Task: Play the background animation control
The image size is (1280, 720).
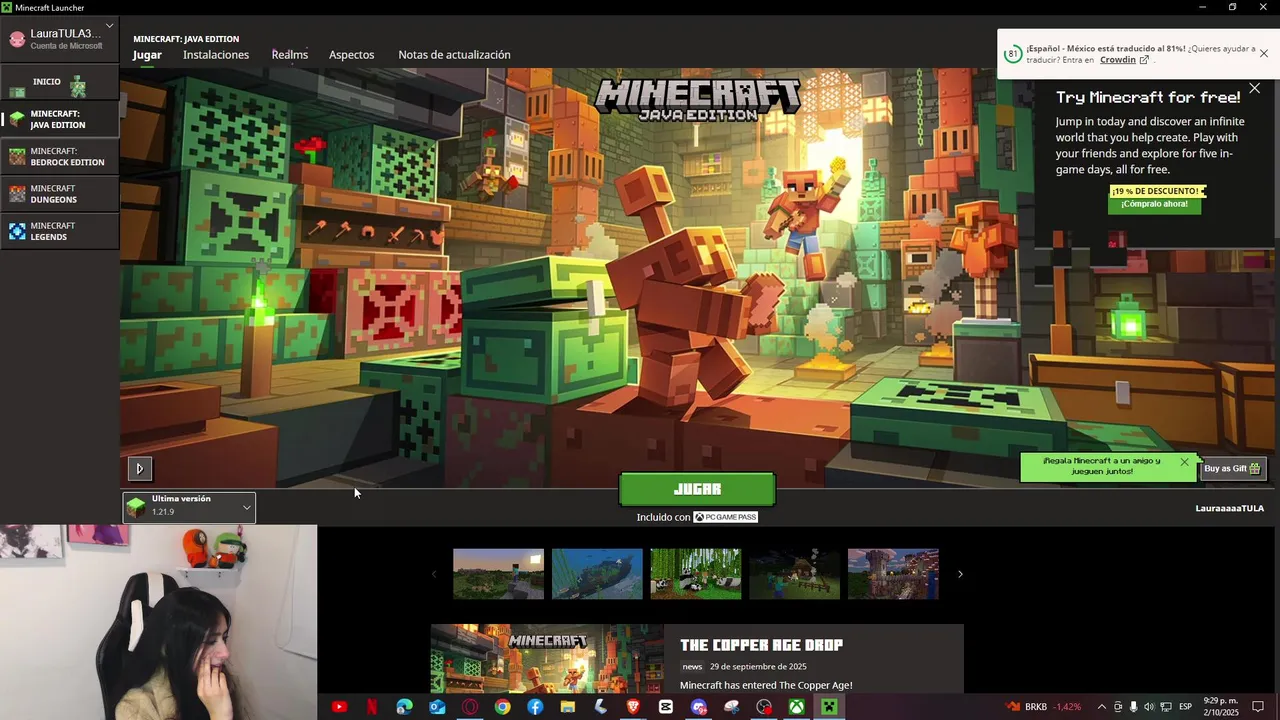Action: point(139,468)
